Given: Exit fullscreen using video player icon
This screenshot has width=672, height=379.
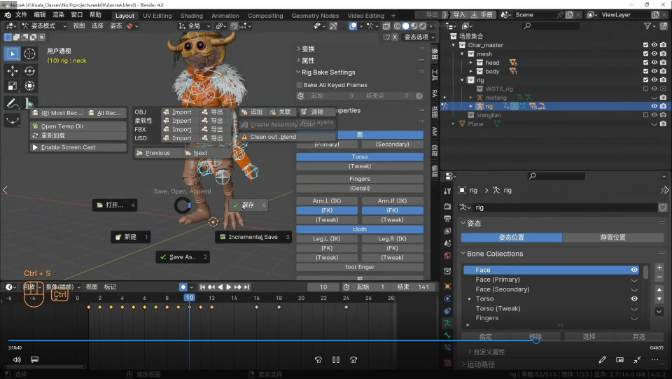Looking at the screenshot, I should pyautogui.click(x=637, y=360).
